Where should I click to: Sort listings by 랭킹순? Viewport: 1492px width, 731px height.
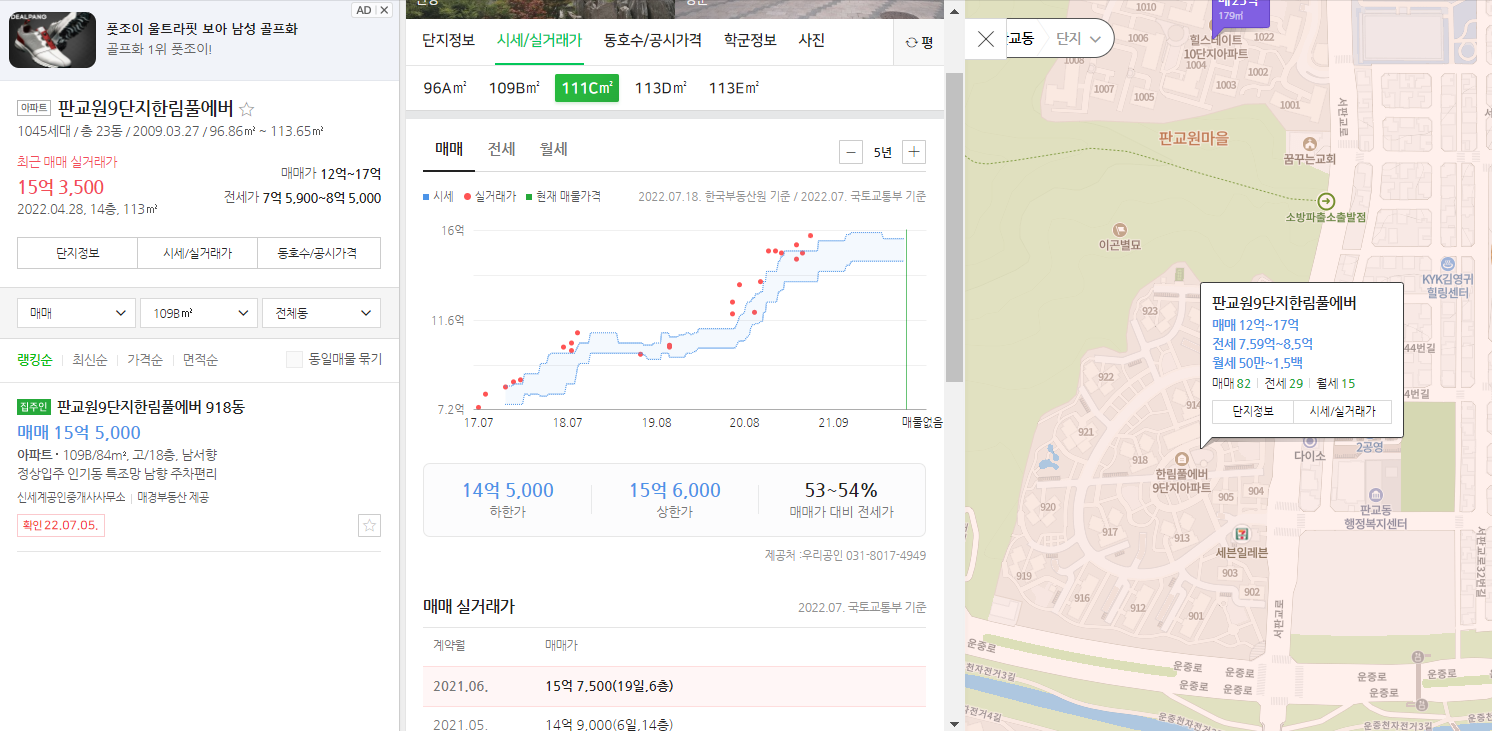point(34,359)
